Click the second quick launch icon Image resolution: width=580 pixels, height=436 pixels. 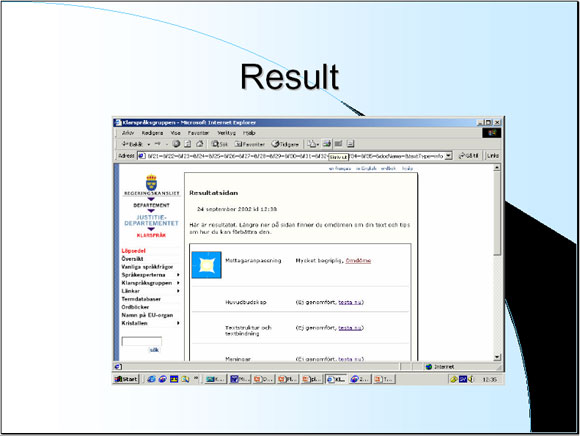162,379
